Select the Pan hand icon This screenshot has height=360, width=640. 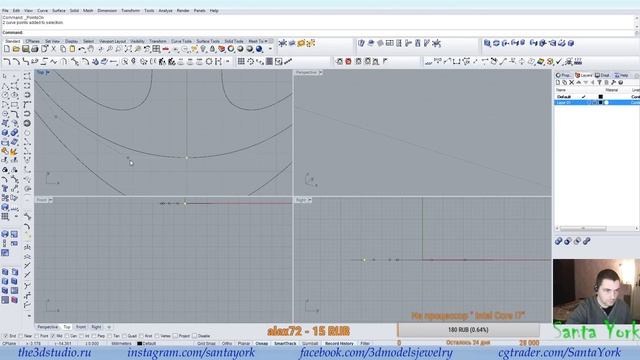[91, 49]
